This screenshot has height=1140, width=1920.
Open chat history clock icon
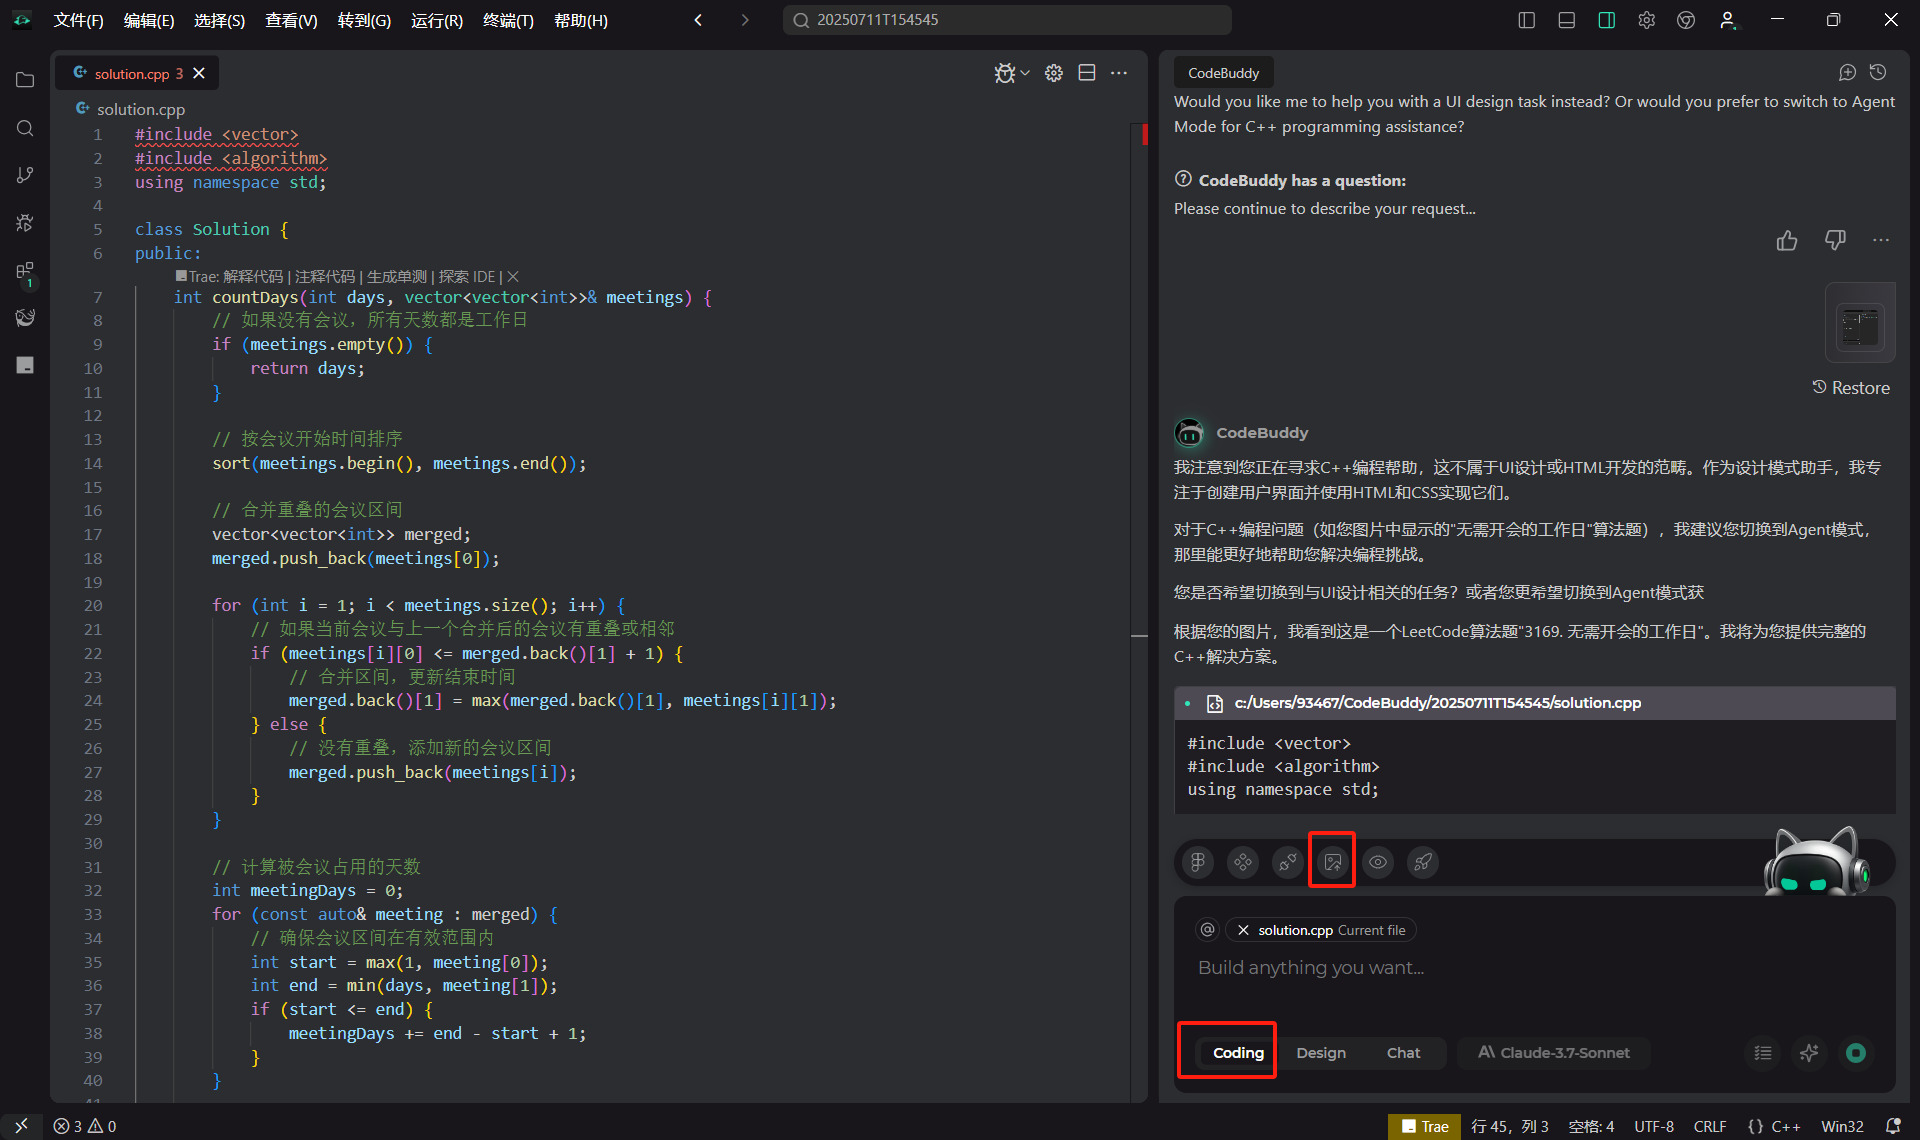pyautogui.click(x=1878, y=73)
